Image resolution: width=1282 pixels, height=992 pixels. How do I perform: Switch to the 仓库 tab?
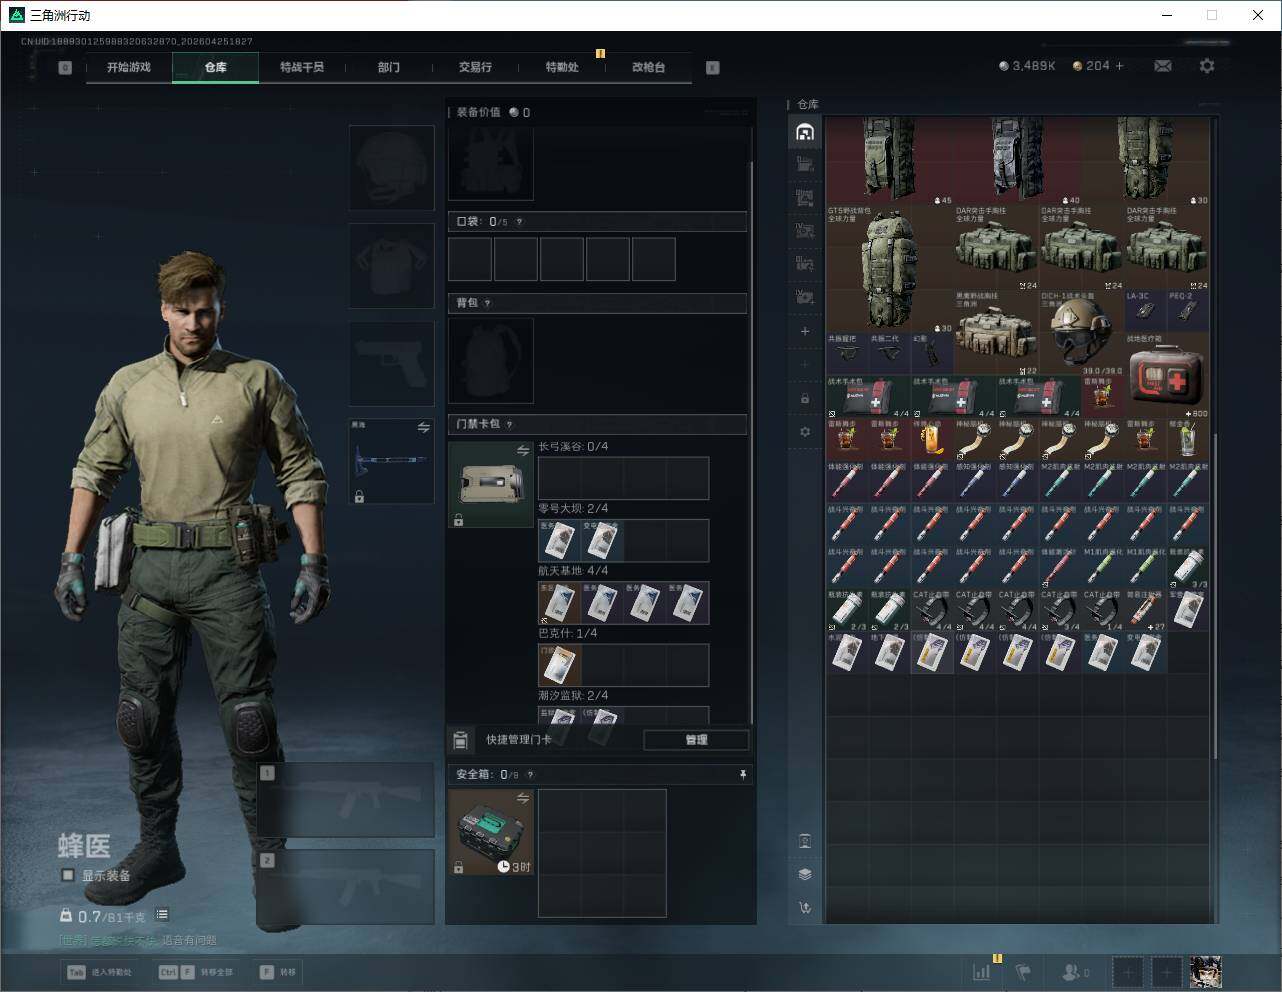click(x=216, y=67)
